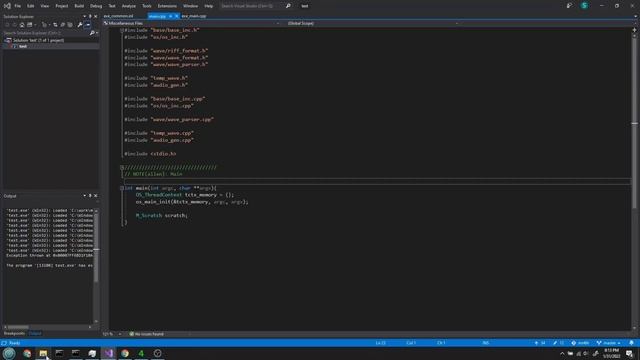Close the Solution Explorer panel

96,16
